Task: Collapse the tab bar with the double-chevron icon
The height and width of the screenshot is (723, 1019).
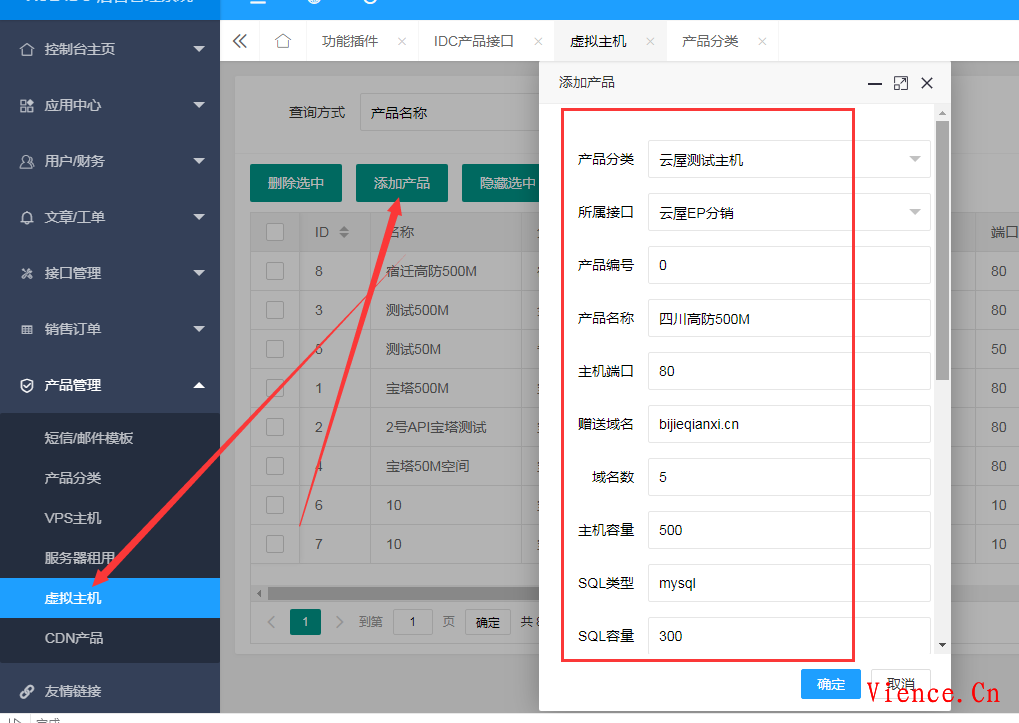Action: (240, 40)
